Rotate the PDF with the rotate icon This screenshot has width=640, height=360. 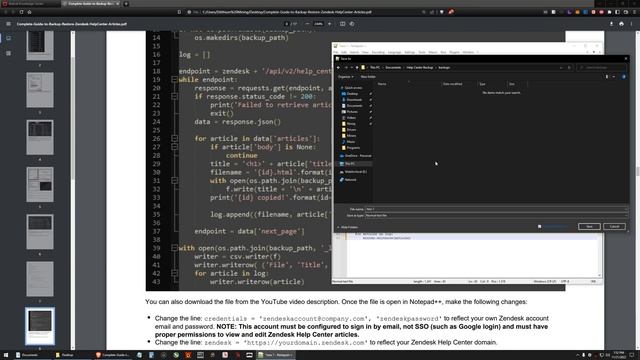pos(352,24)
